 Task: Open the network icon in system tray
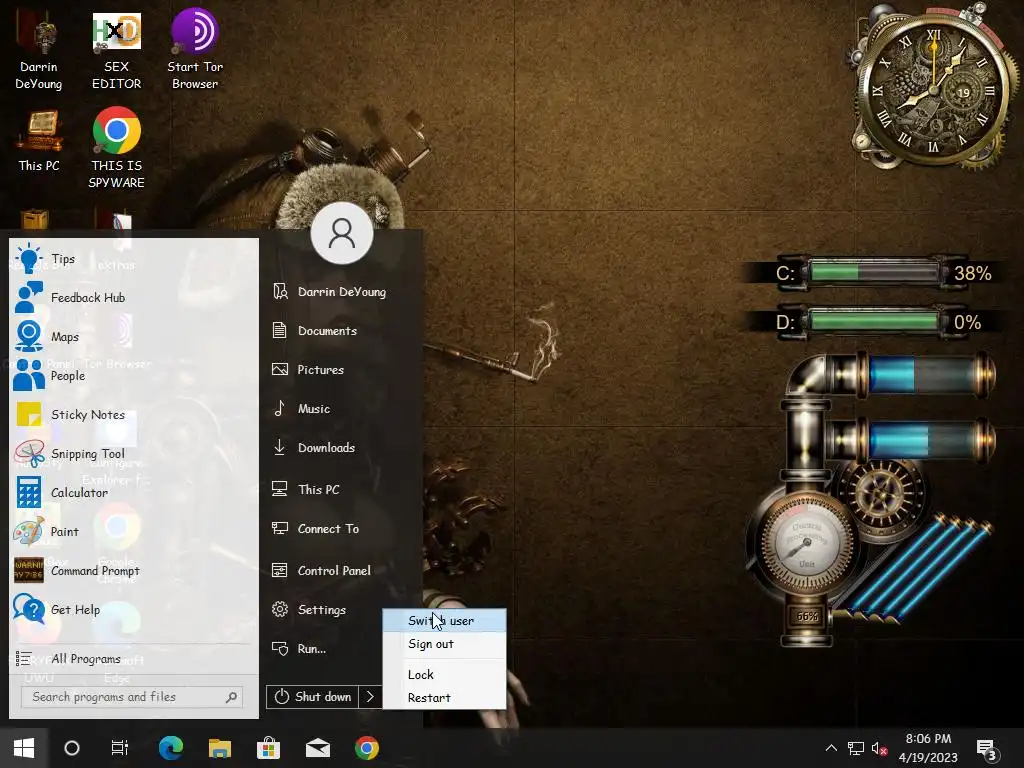click(856, 748)
